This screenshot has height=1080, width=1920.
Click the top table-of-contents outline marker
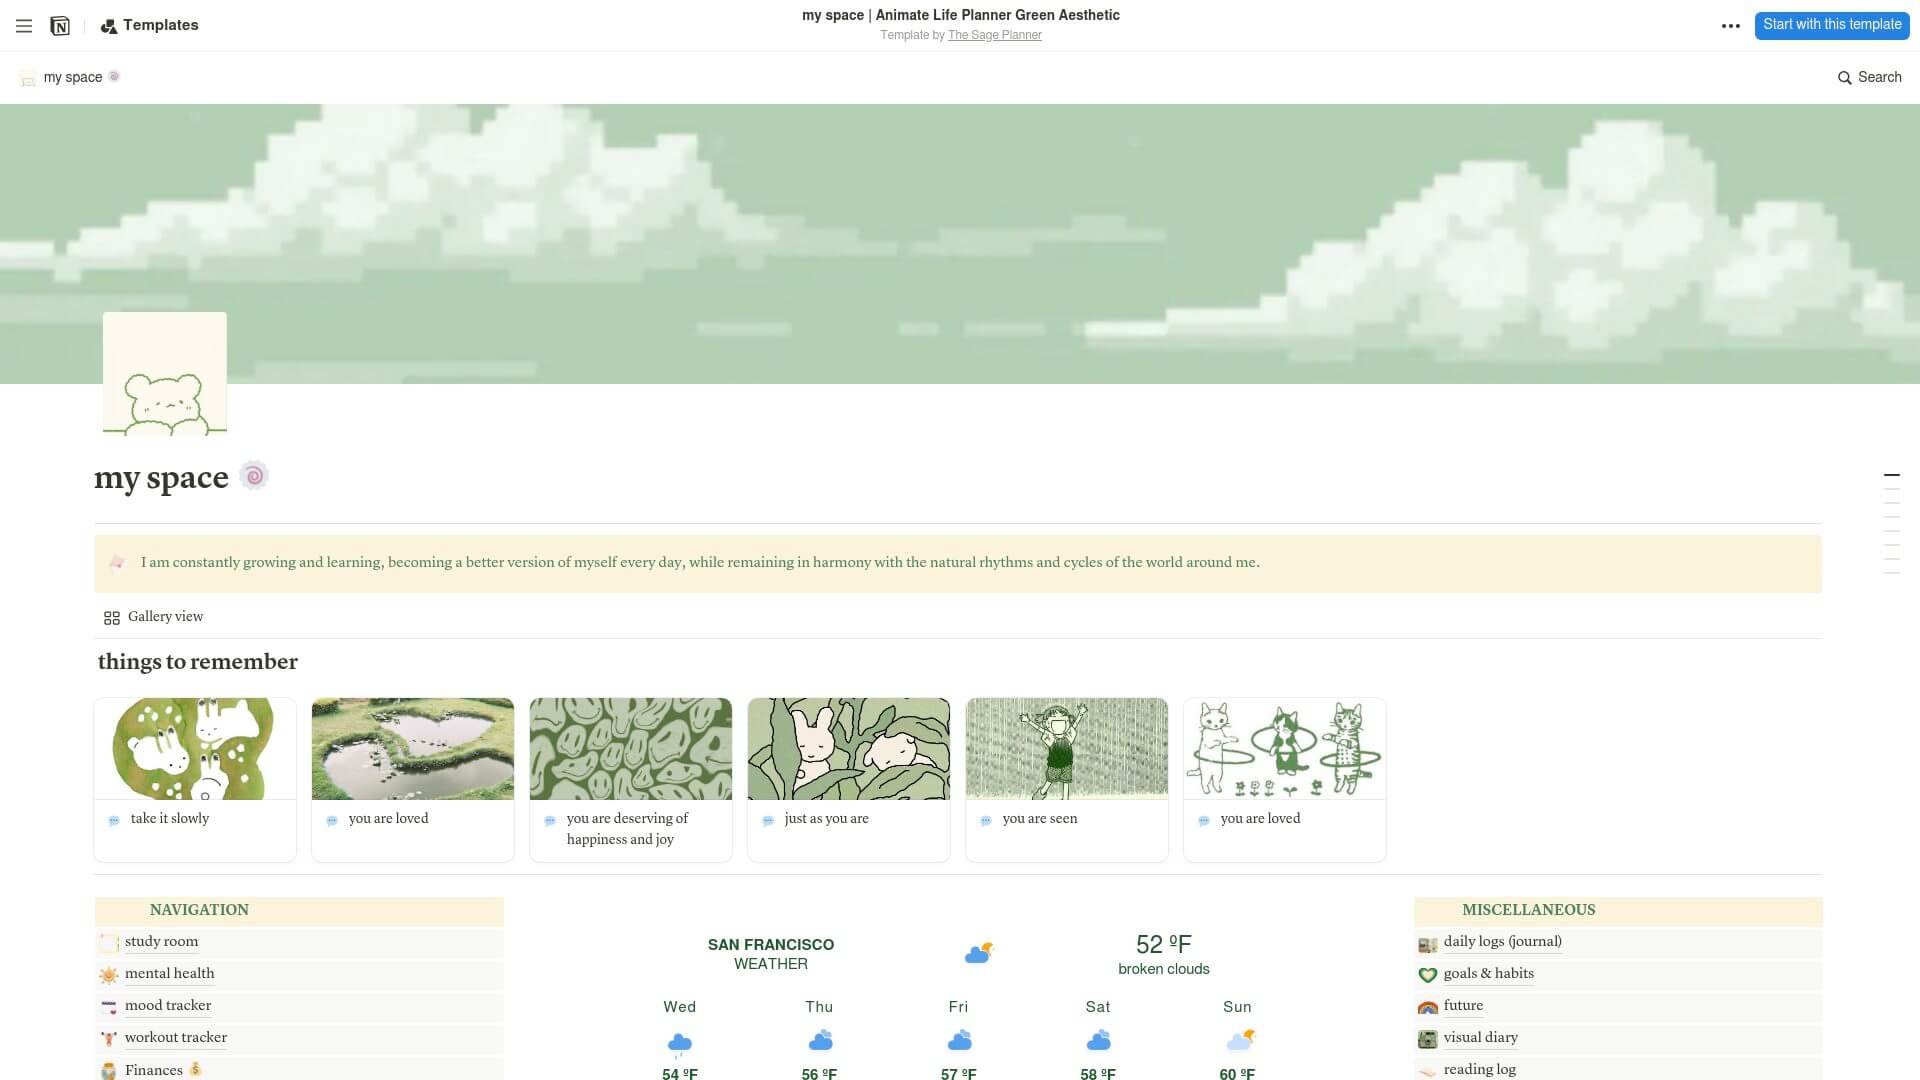pos(1891,475)
